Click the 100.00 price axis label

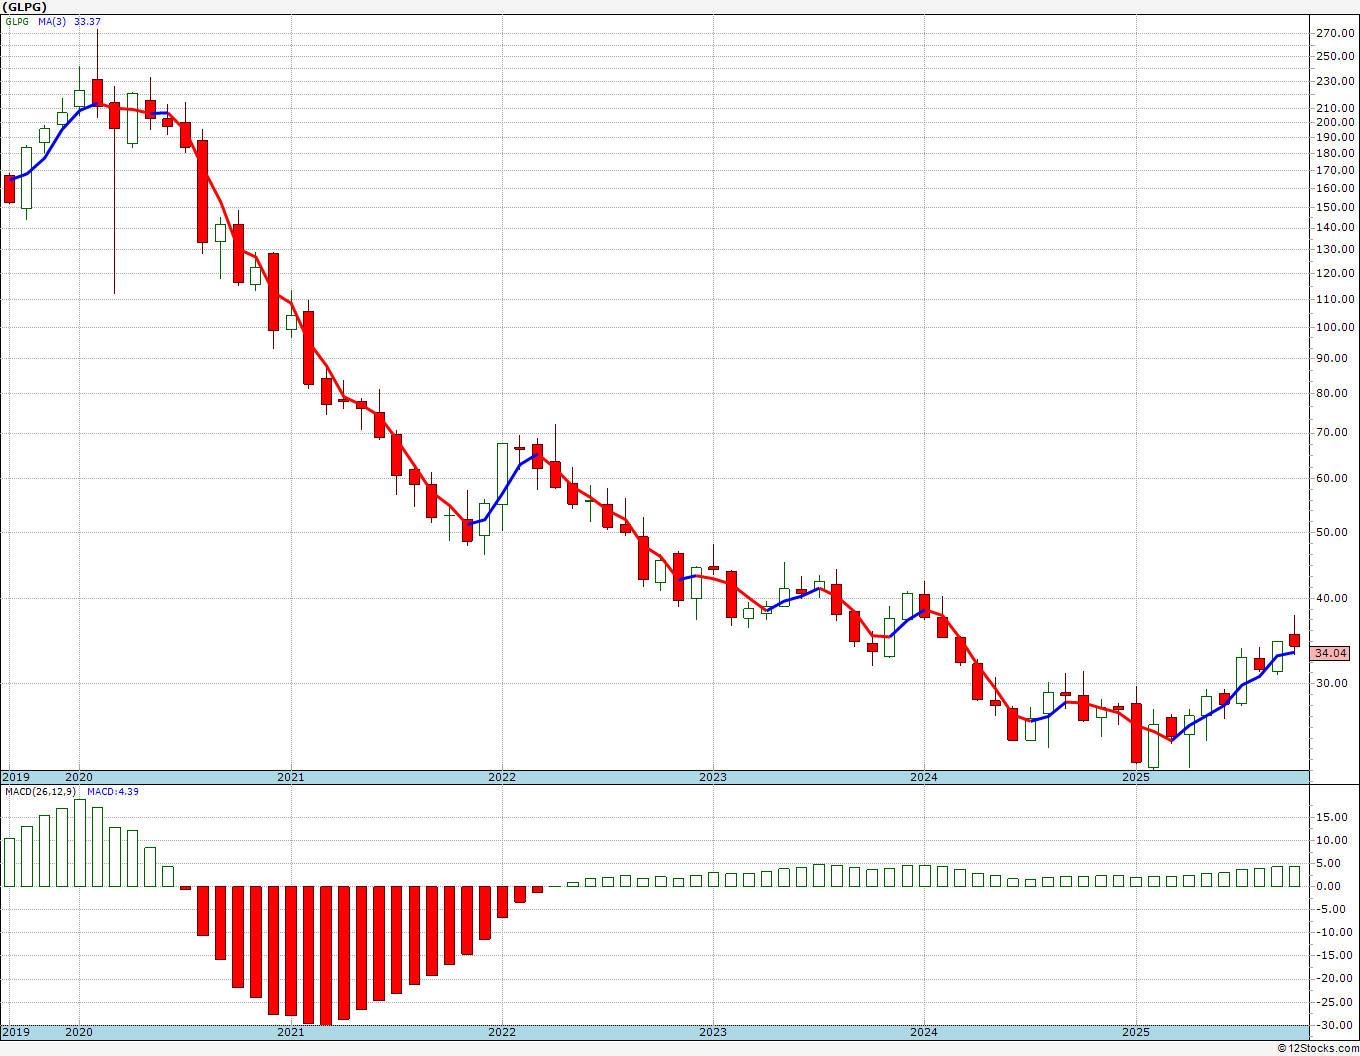pos(1335,327)
